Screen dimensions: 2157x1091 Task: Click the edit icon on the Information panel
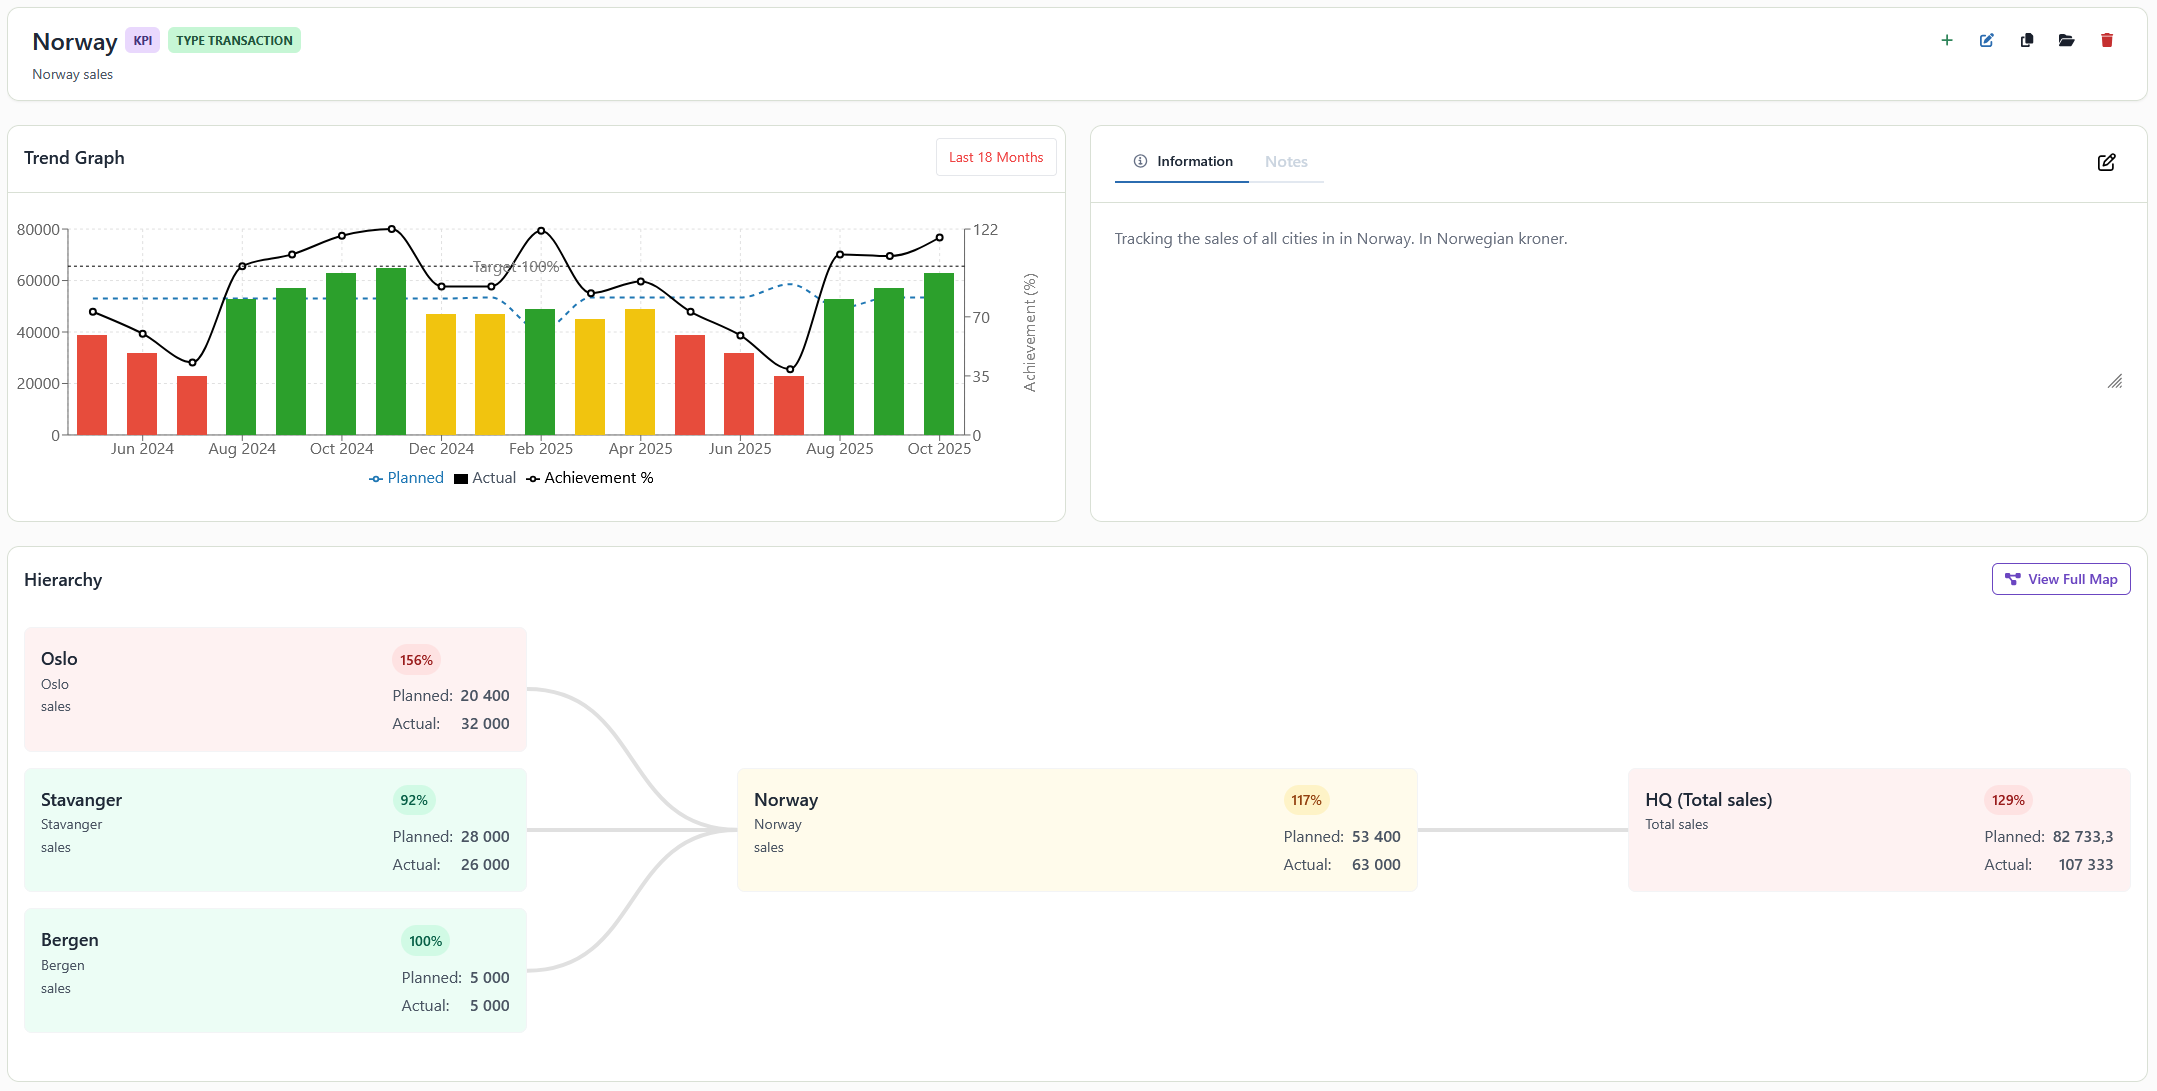[x=2107, y=162]
